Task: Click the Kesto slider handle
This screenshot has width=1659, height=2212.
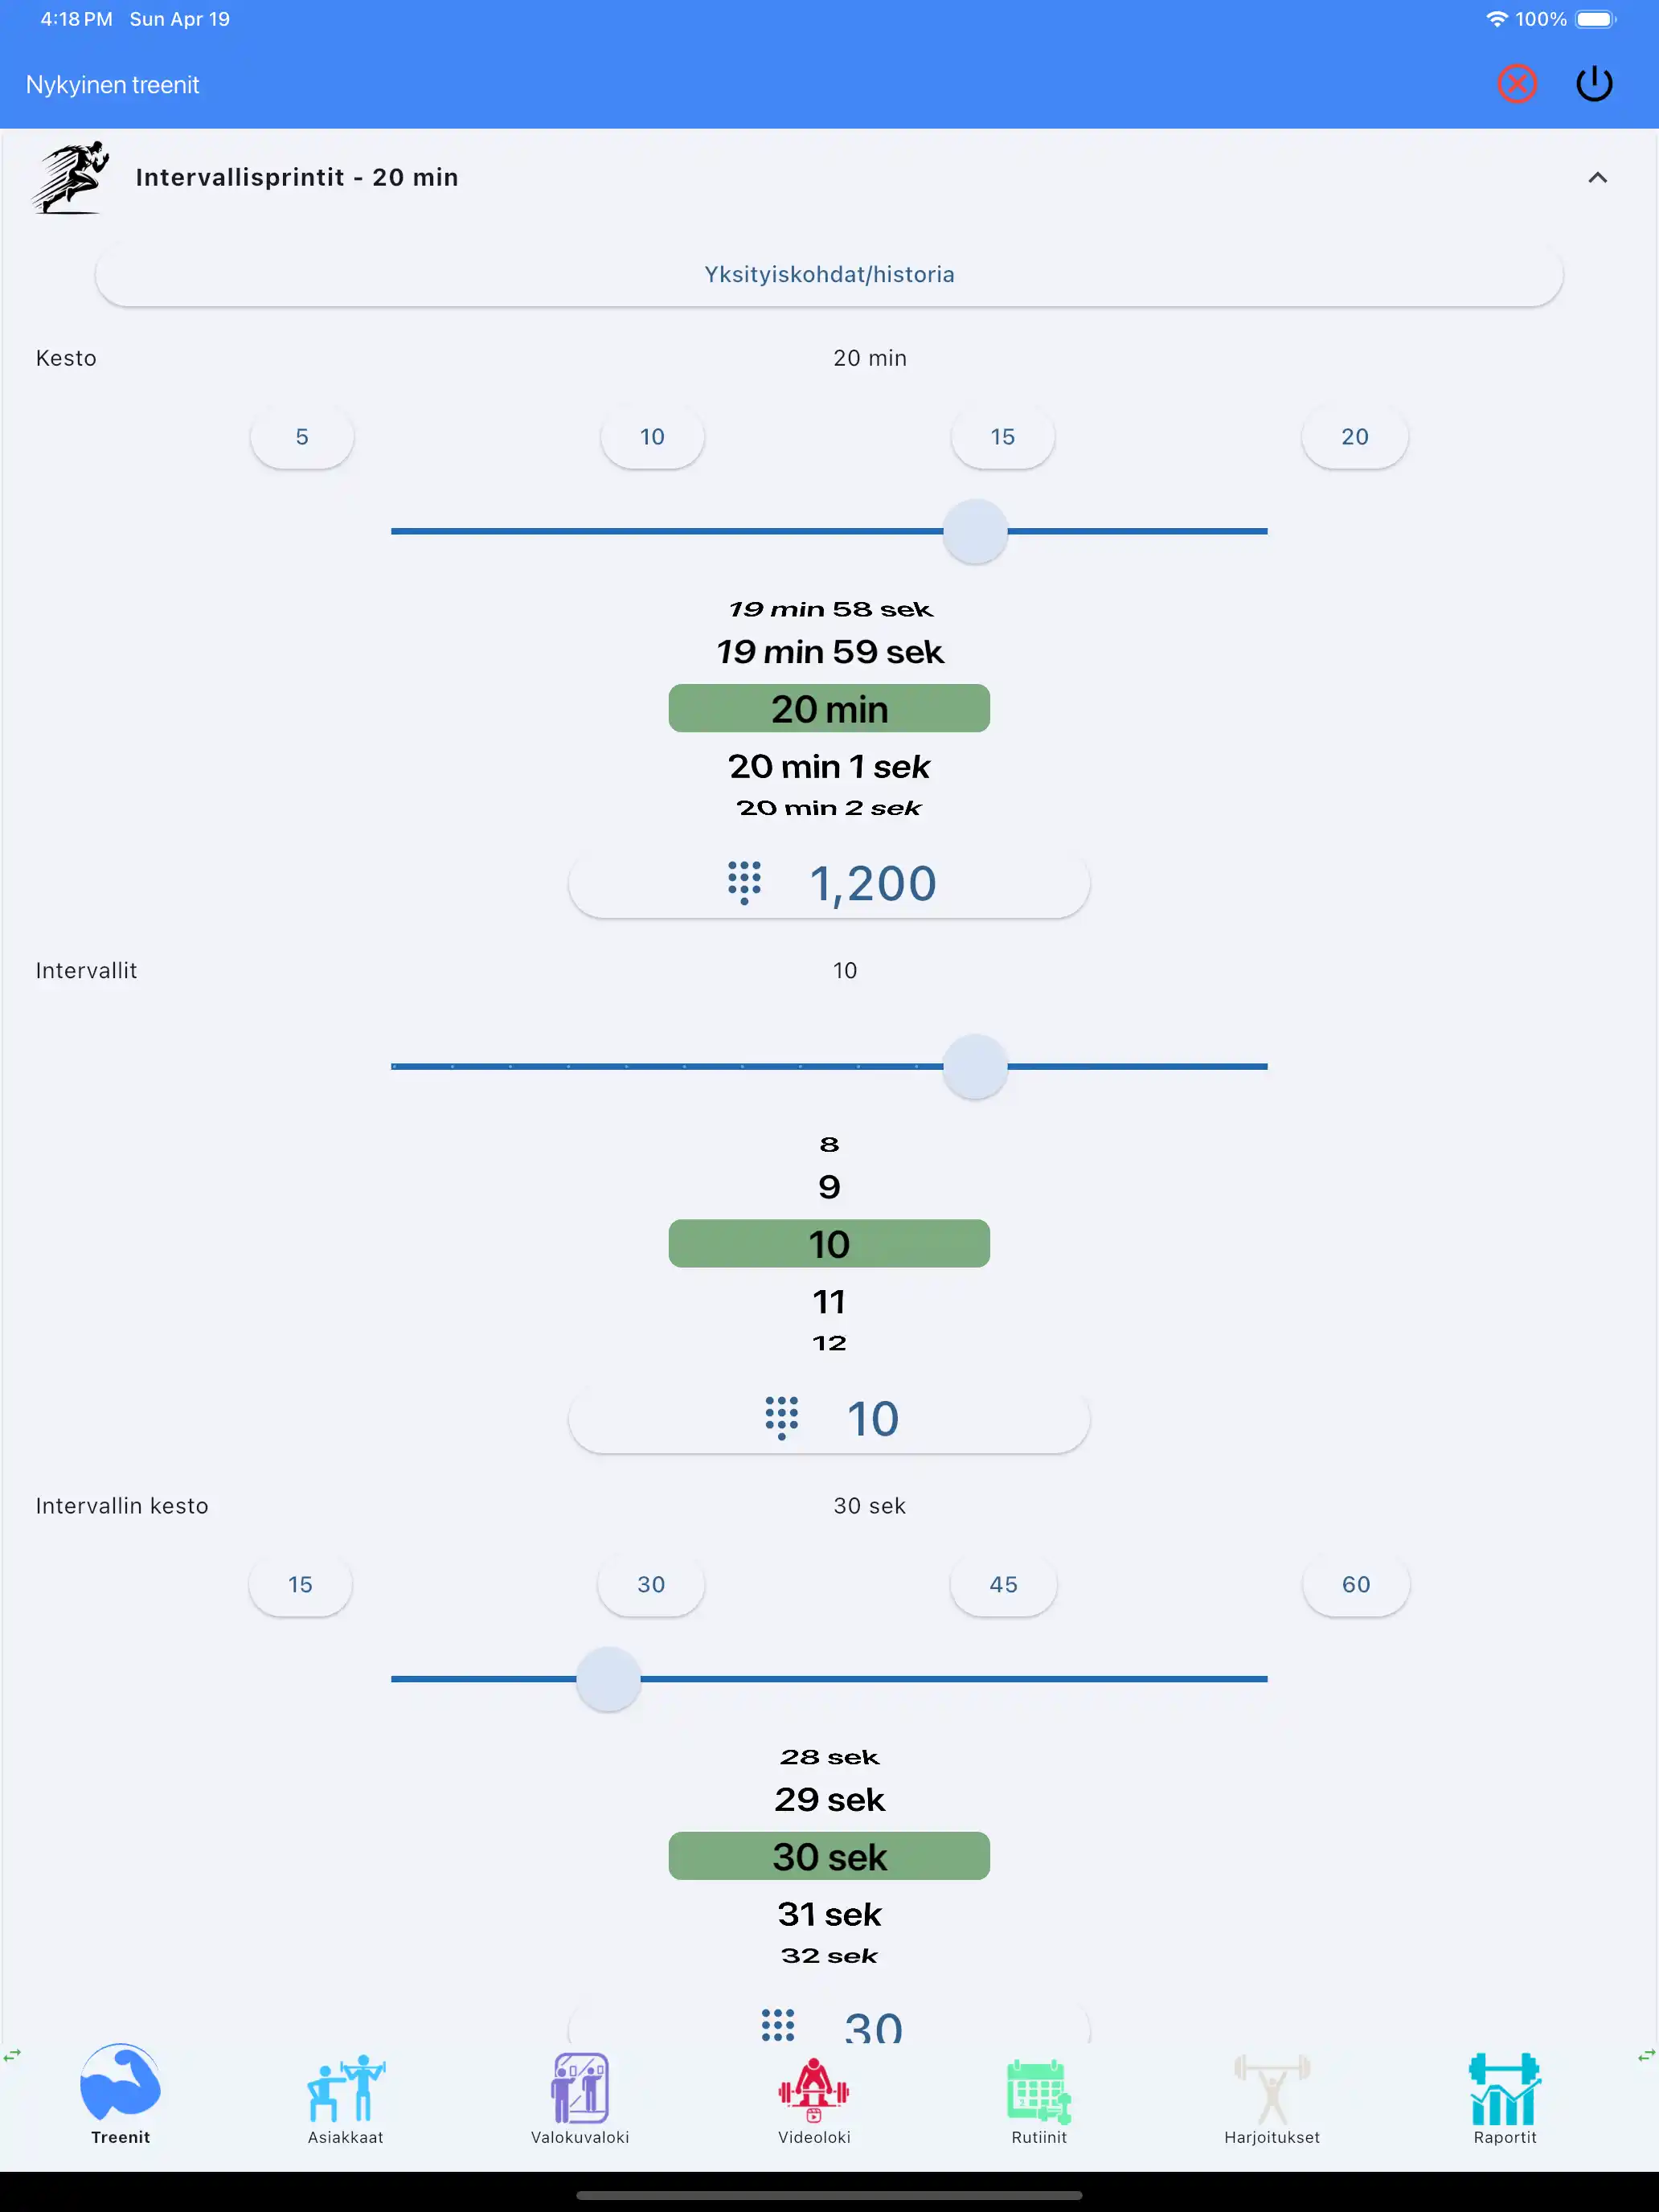Action: point(975,531)
